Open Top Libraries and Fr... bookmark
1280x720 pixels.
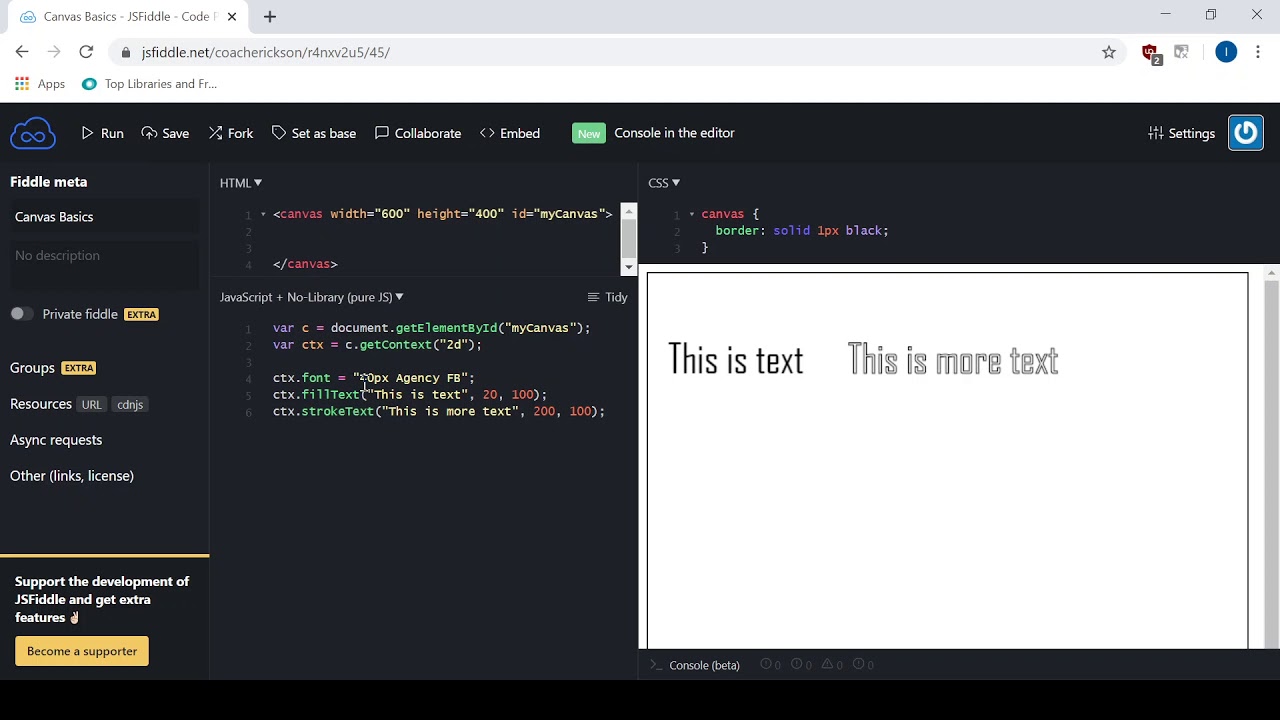[x=149, y=84]
